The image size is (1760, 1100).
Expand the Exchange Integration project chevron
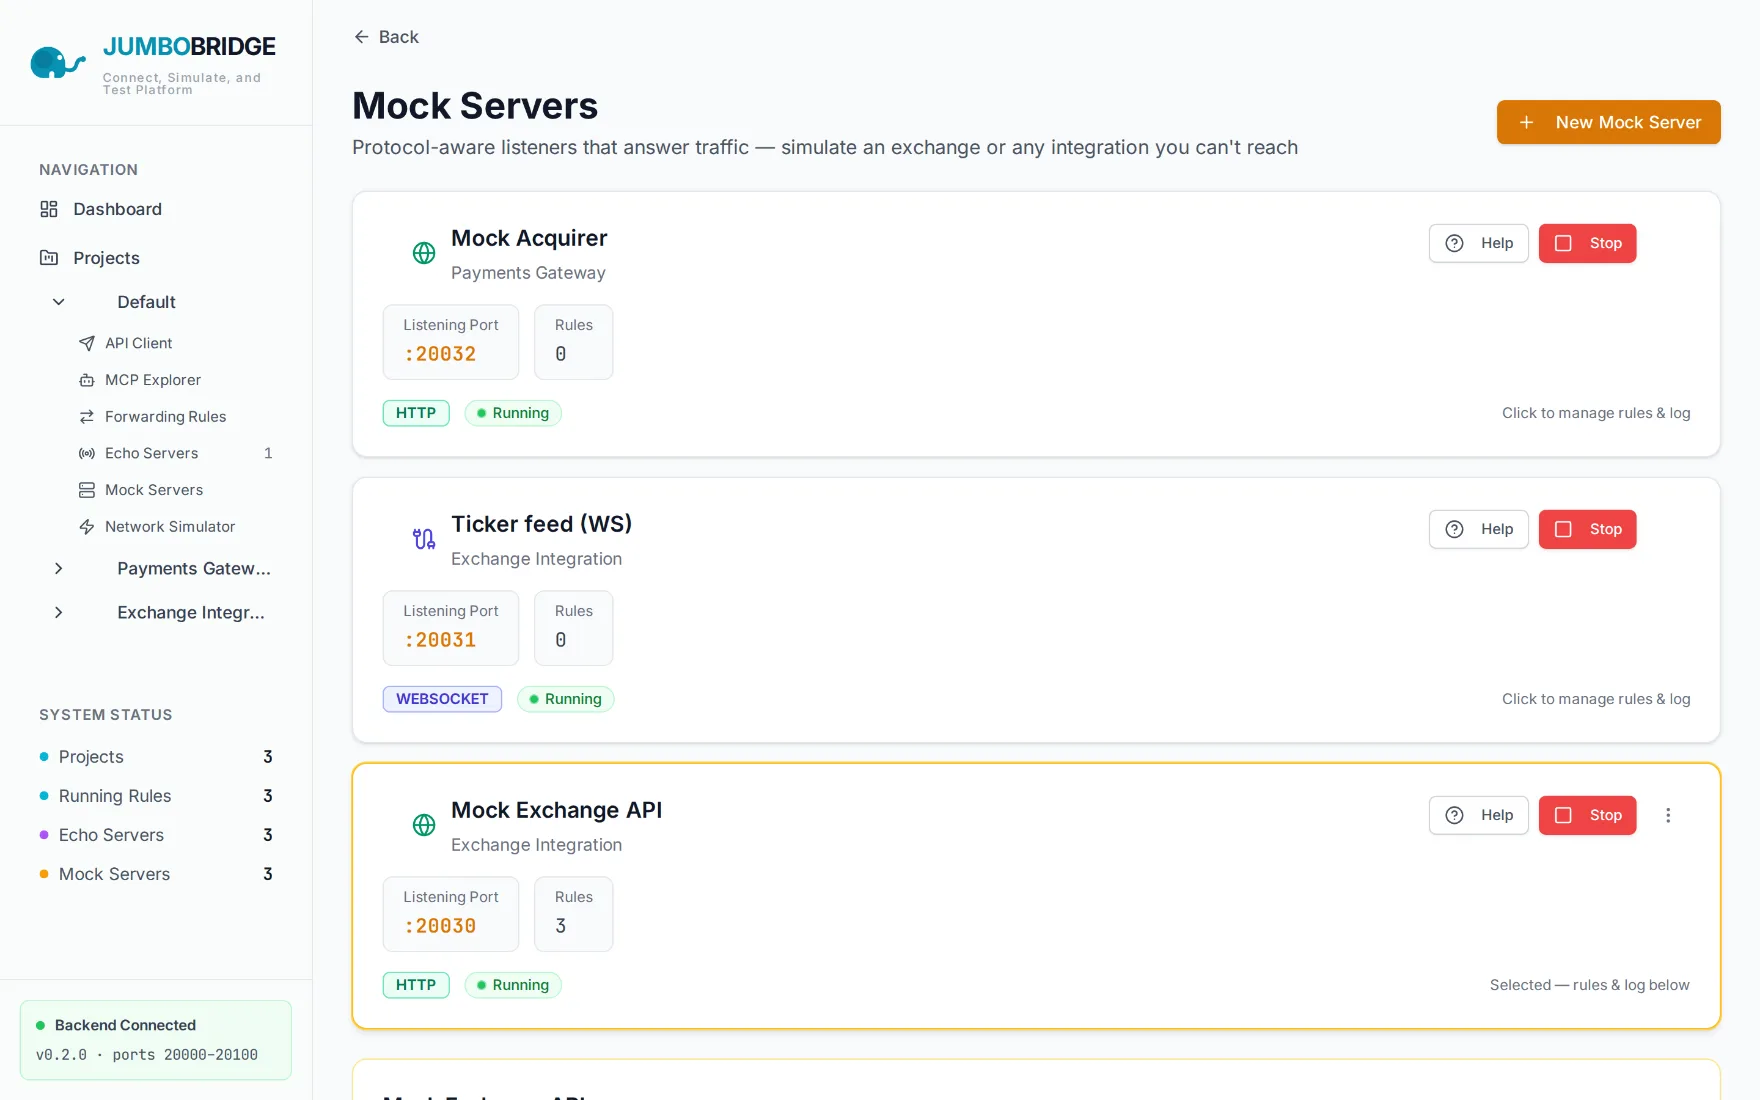click(58, 612)
